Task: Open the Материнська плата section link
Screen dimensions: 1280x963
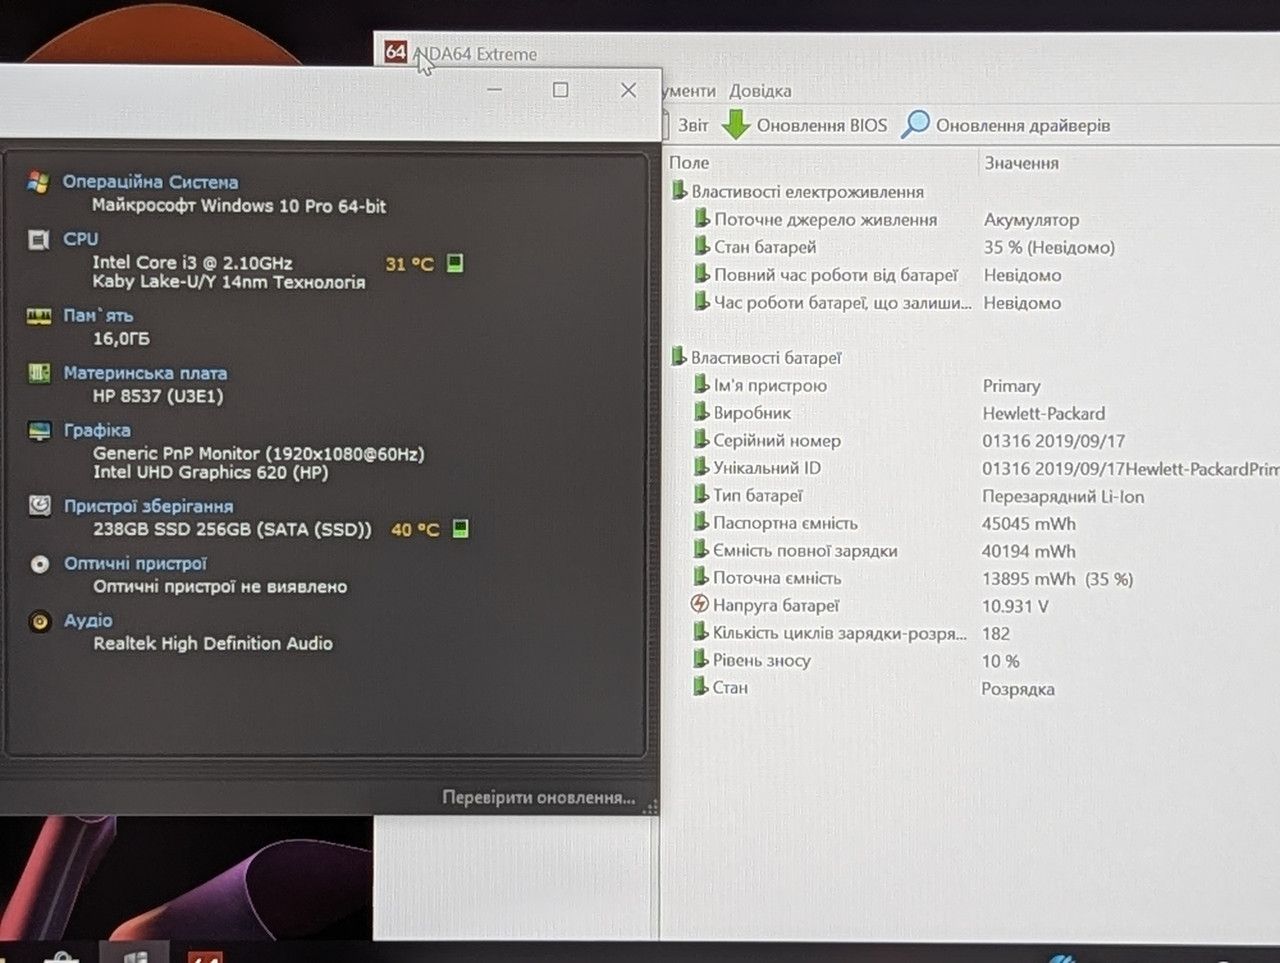Action: point(145,373)
